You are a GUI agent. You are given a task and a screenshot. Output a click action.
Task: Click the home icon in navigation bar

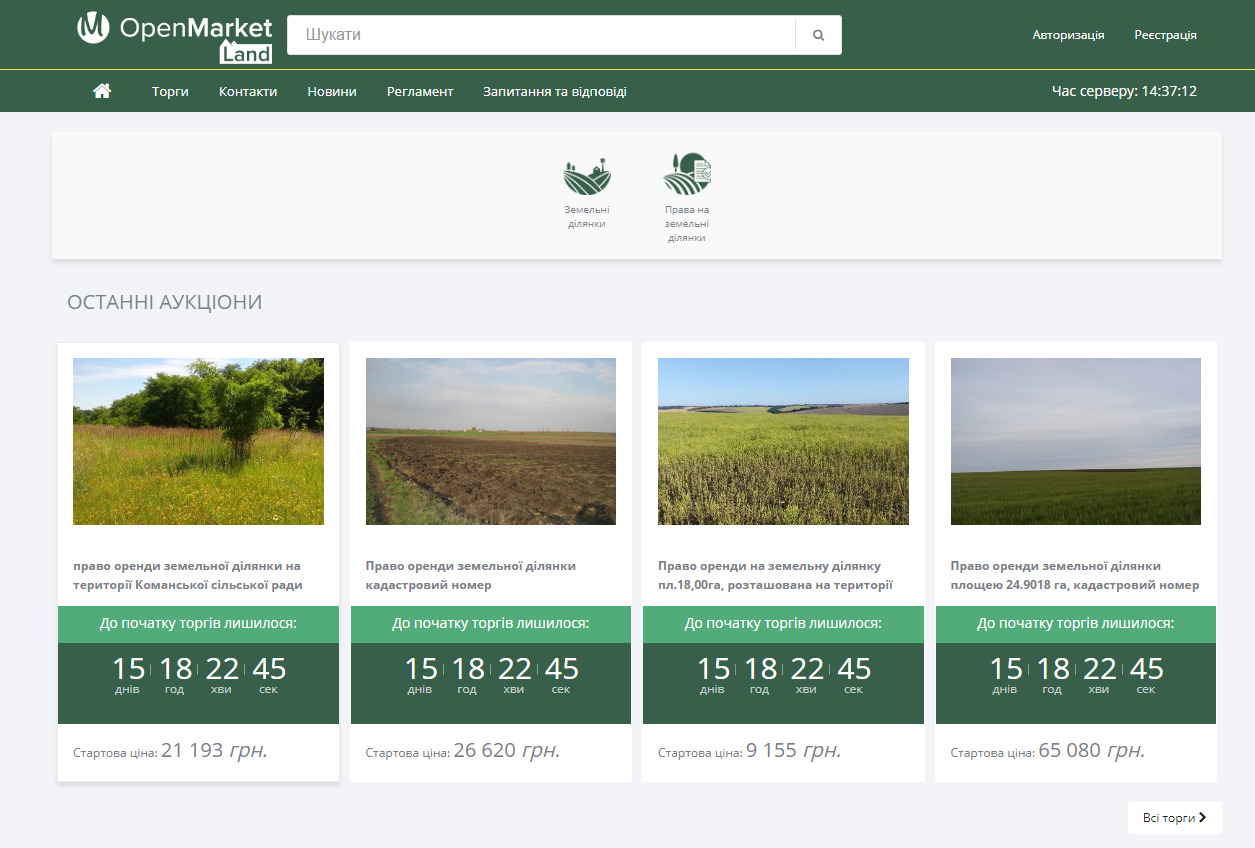(102, 91)
